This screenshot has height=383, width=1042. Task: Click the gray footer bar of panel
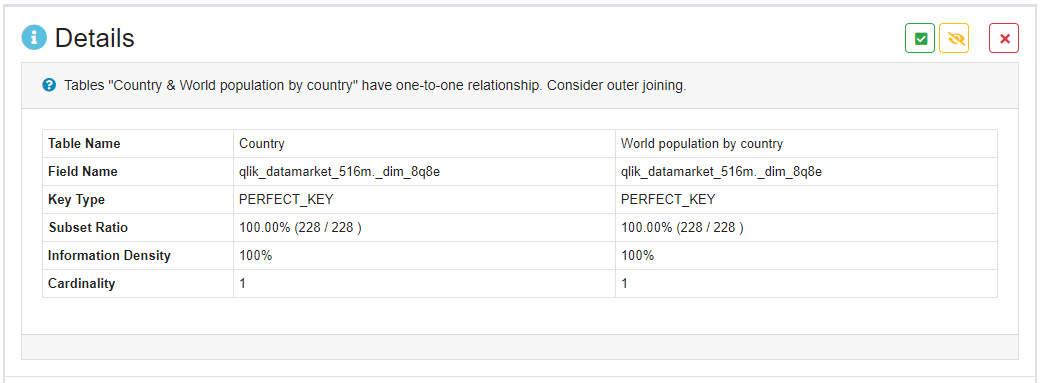point(520,347)
